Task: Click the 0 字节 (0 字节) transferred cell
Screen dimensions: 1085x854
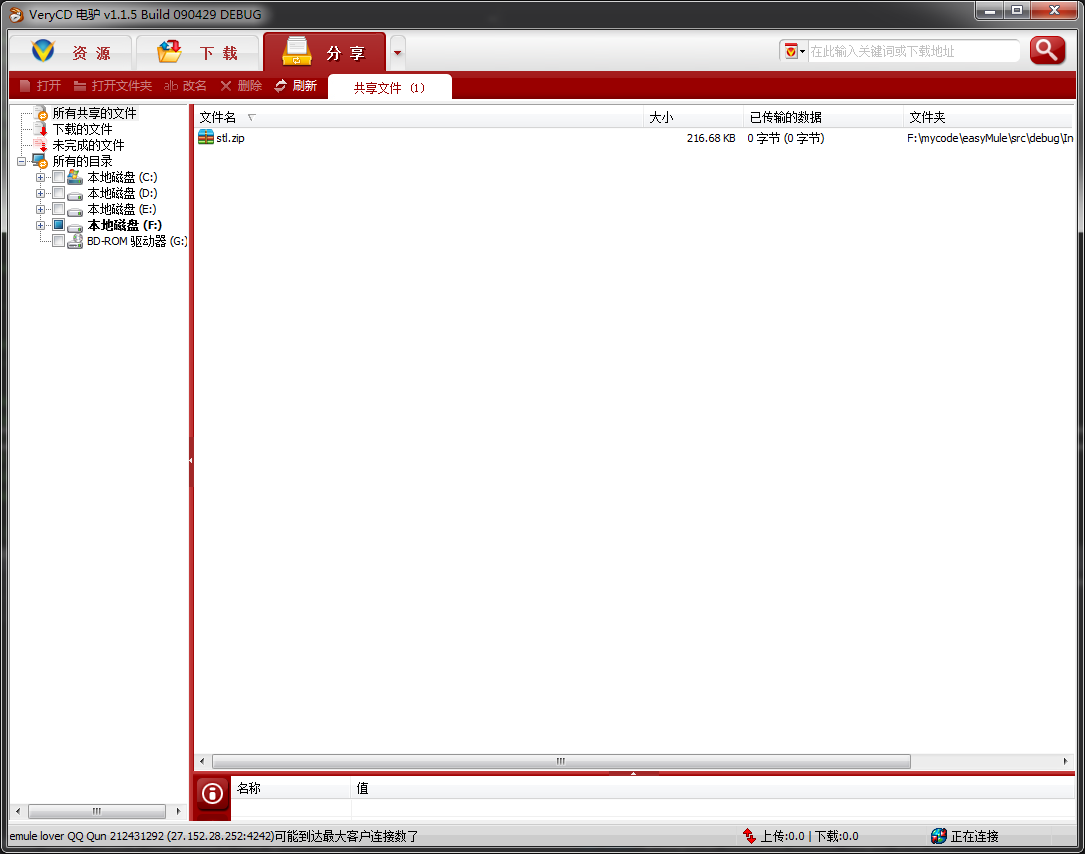Action: pyautogui.click(x=785, y=138)
